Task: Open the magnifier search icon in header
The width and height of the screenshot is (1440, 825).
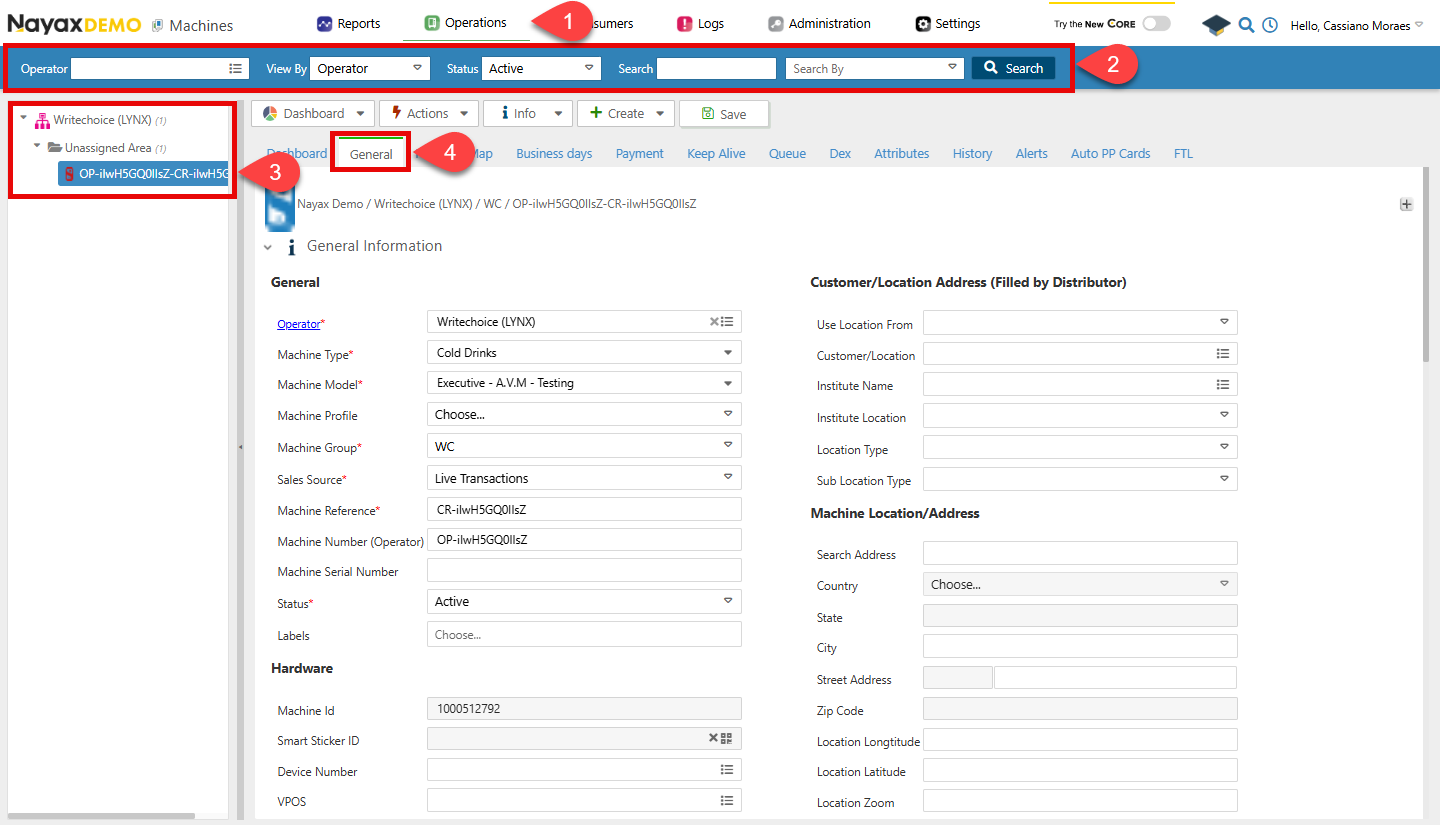Action: pos(1246,25)
